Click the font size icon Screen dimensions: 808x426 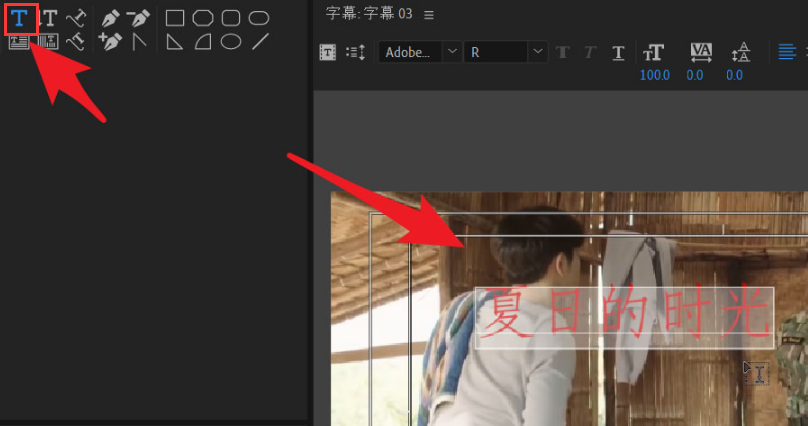(653, 52)
